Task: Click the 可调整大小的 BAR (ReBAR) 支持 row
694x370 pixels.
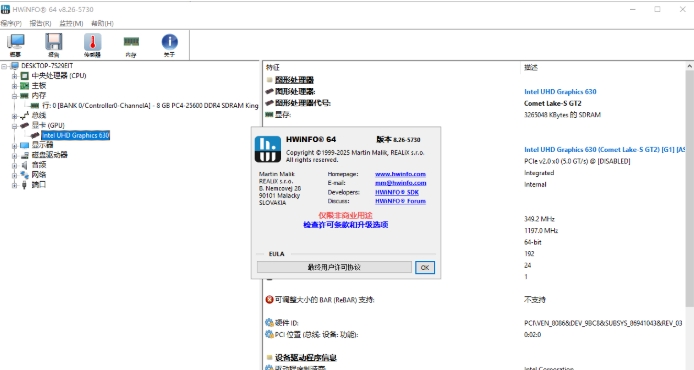Action: [x=324, y=300]
